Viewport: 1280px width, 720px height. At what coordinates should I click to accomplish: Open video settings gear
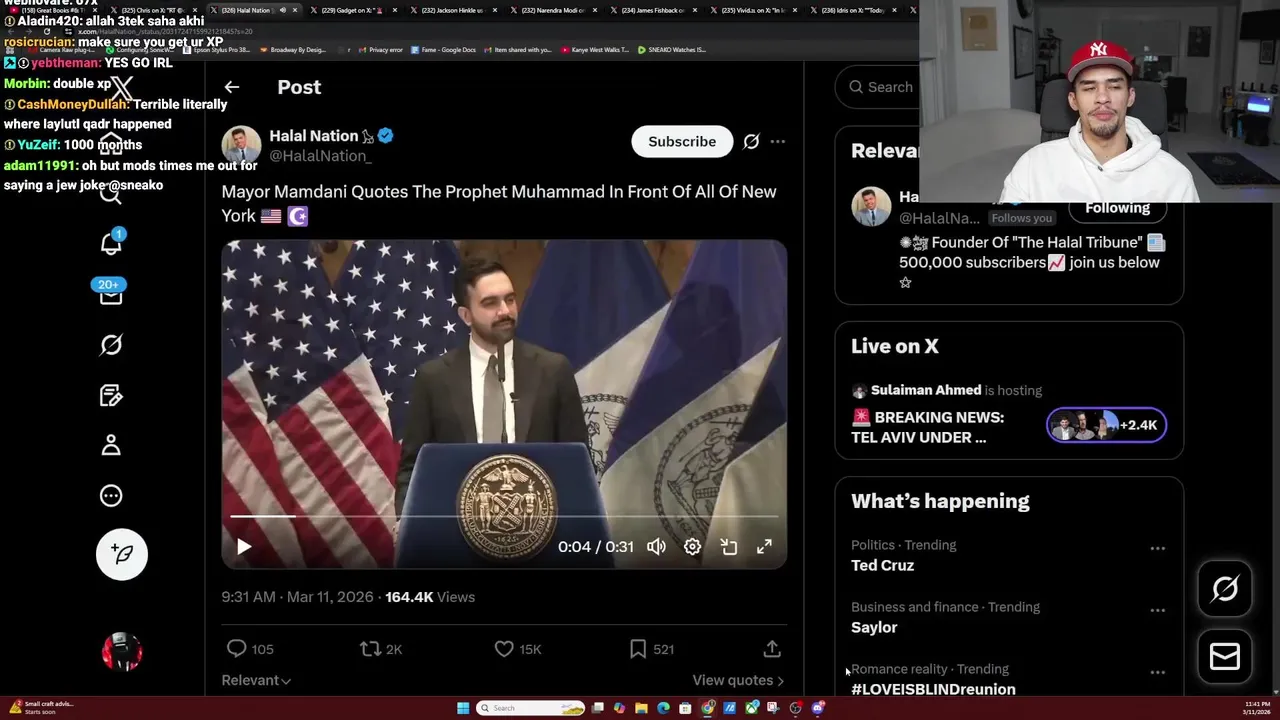[x=692, y=547]
